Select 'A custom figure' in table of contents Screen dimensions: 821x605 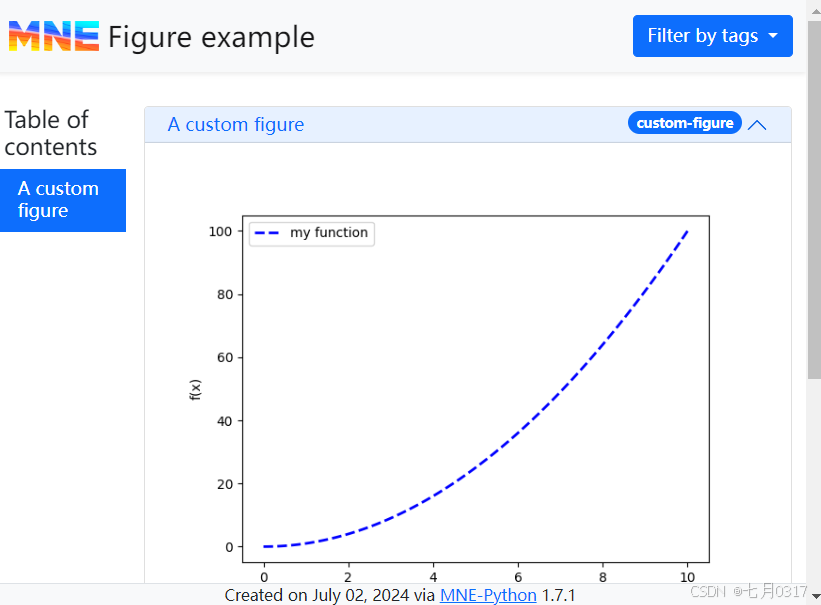[x=62, y=200]
